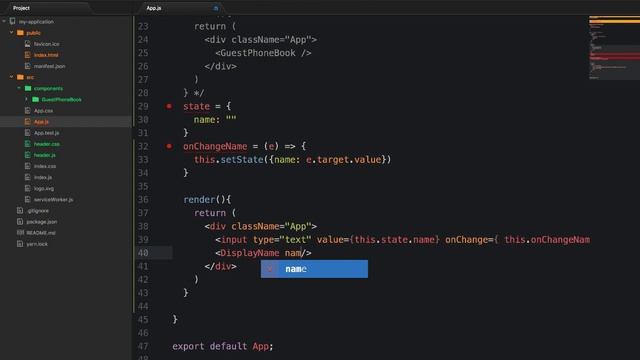Click the my-application repository icon

[13, 21]
